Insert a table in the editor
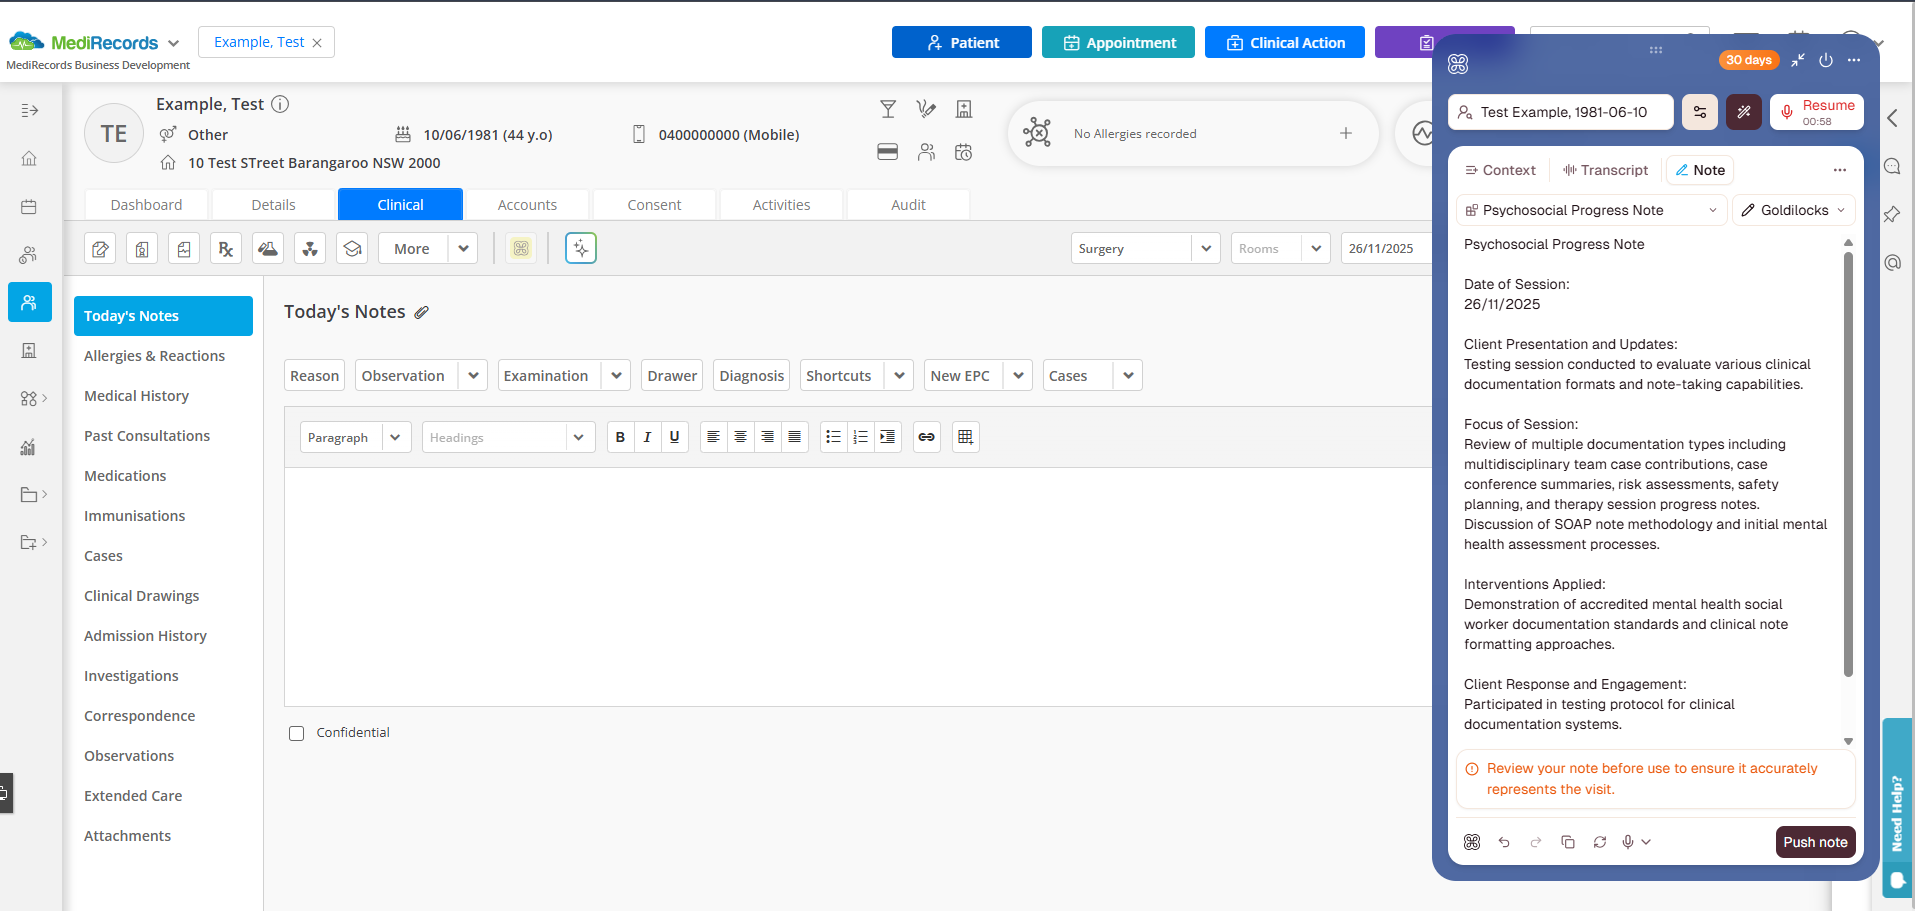 965,437
